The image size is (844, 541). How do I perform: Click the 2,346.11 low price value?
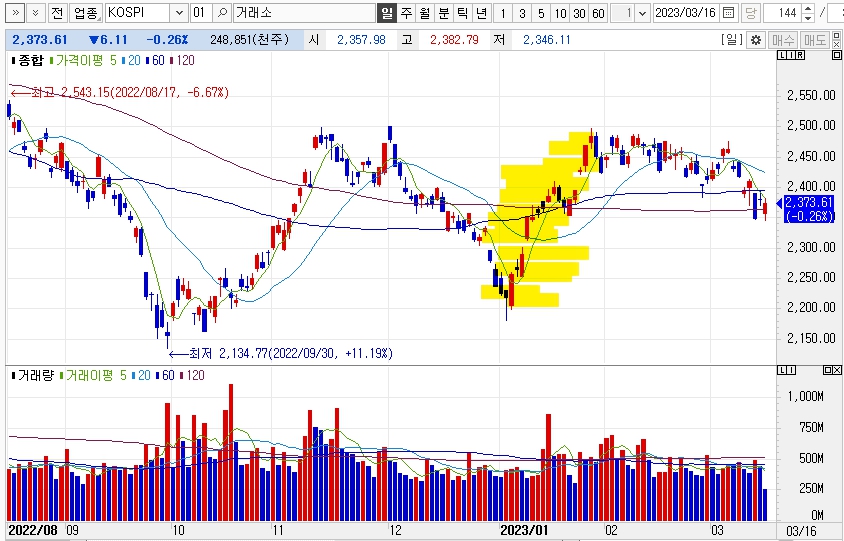pyautogui.click(x=546, y=40)
